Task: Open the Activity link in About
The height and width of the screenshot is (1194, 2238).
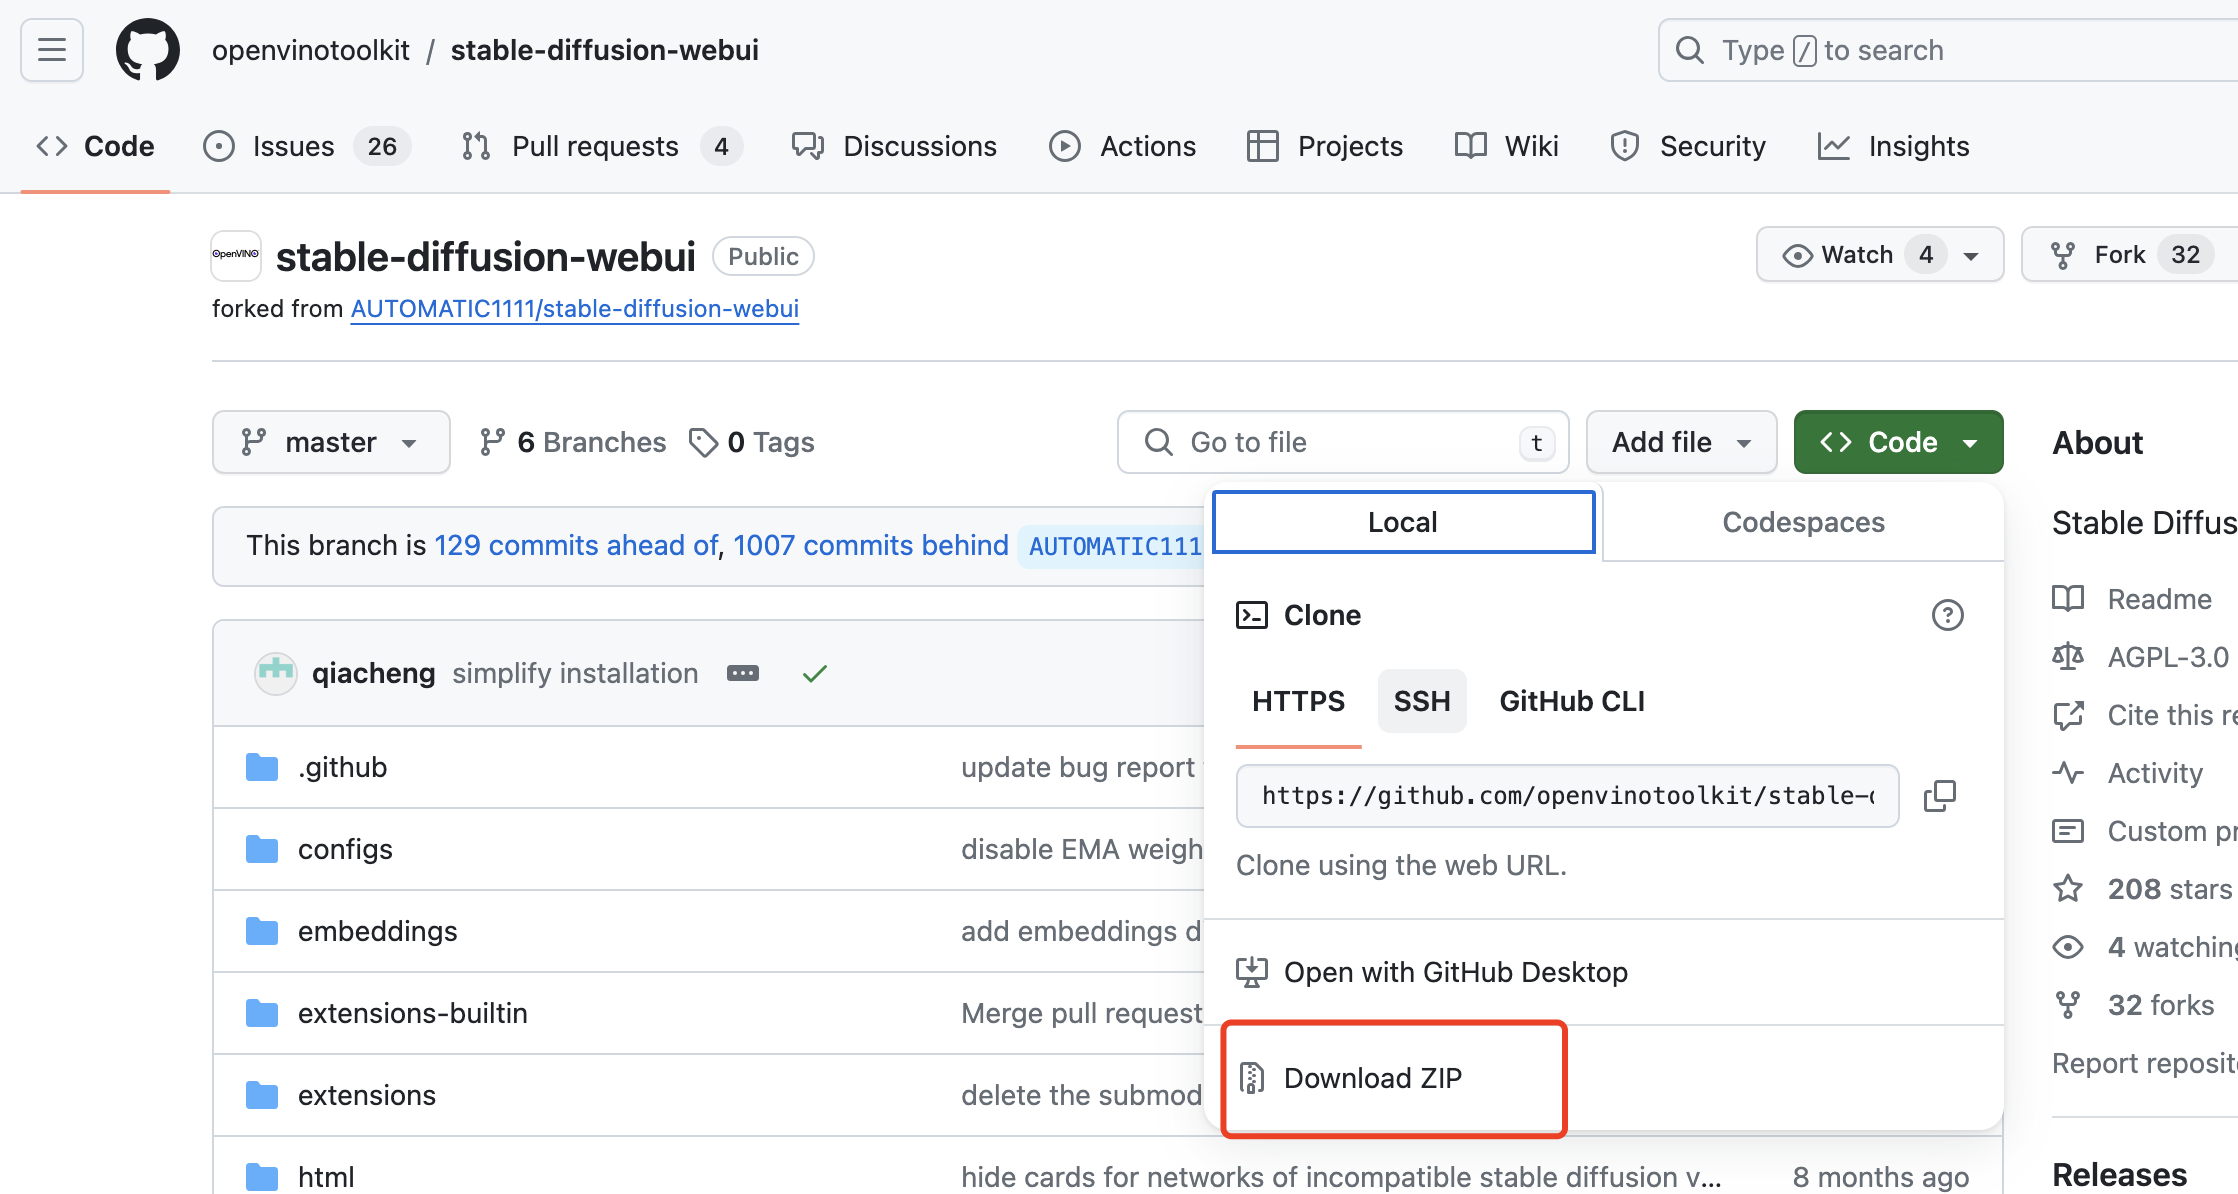Action: pyautogui.click(x=2128, y=773)
